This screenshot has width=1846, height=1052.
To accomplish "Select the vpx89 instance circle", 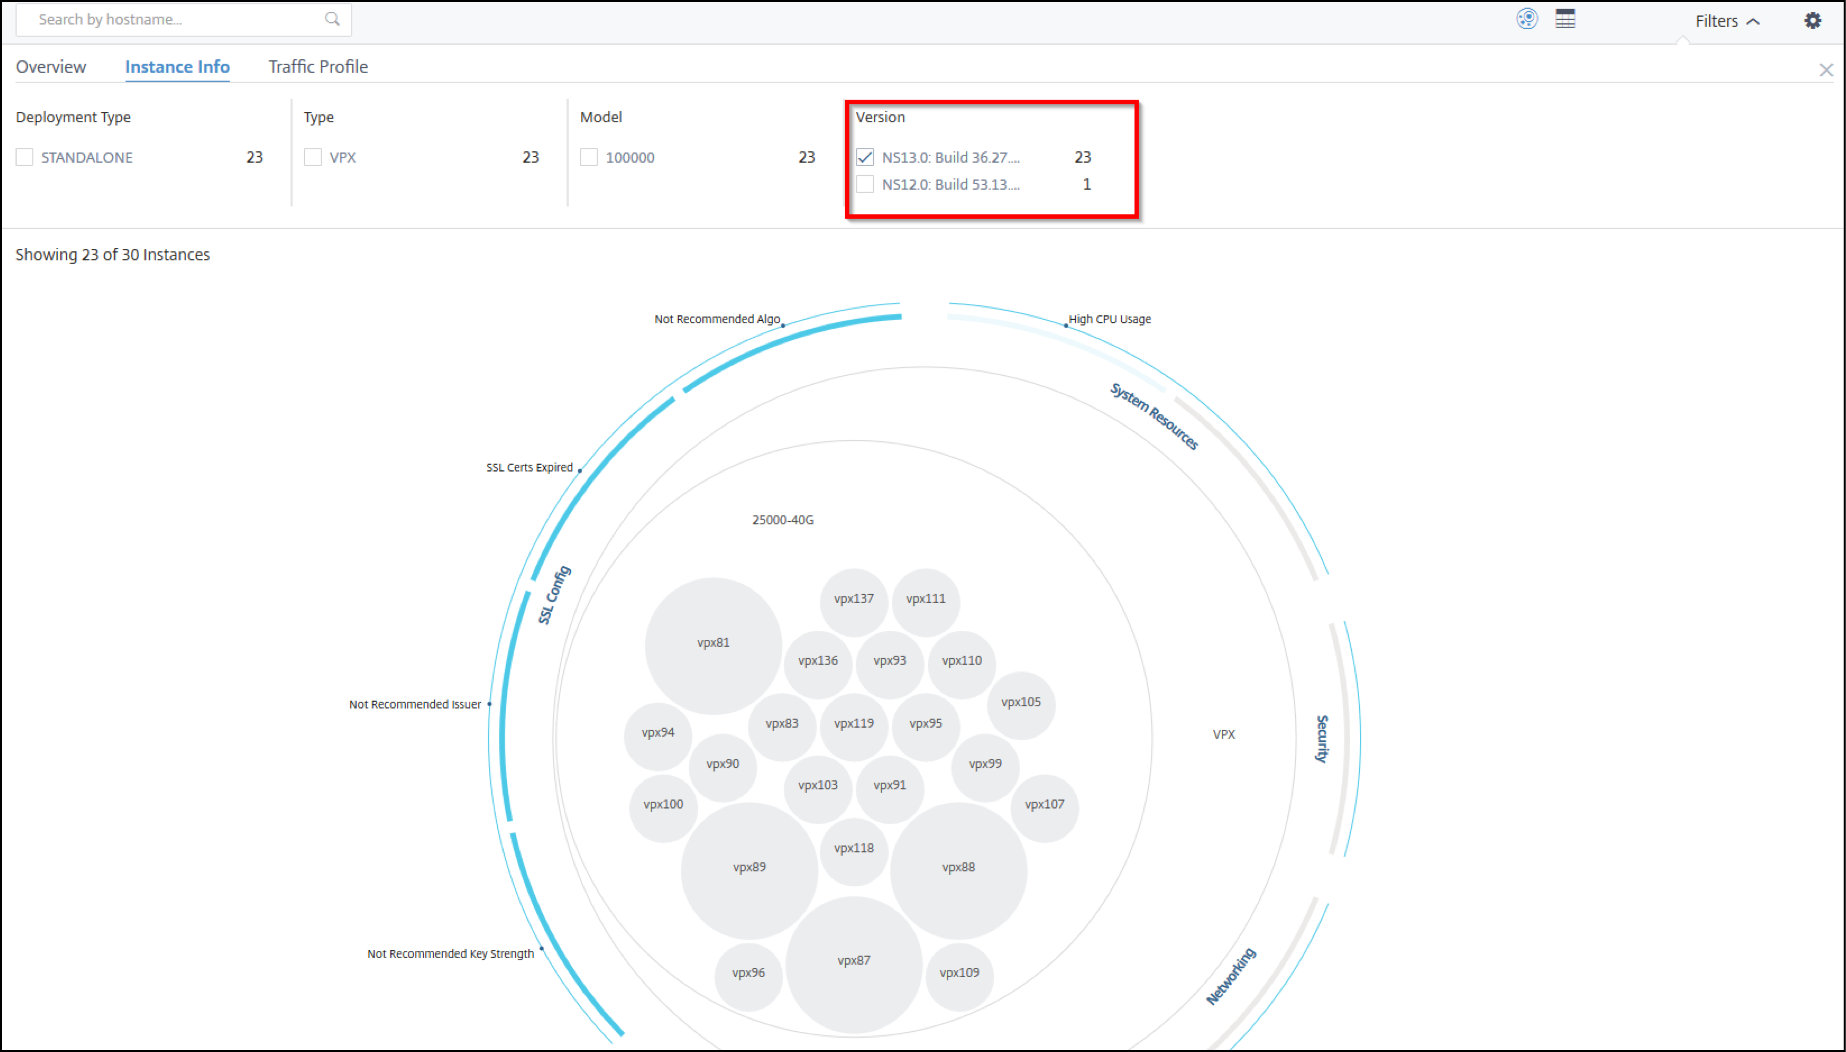I will pos(749,869).
